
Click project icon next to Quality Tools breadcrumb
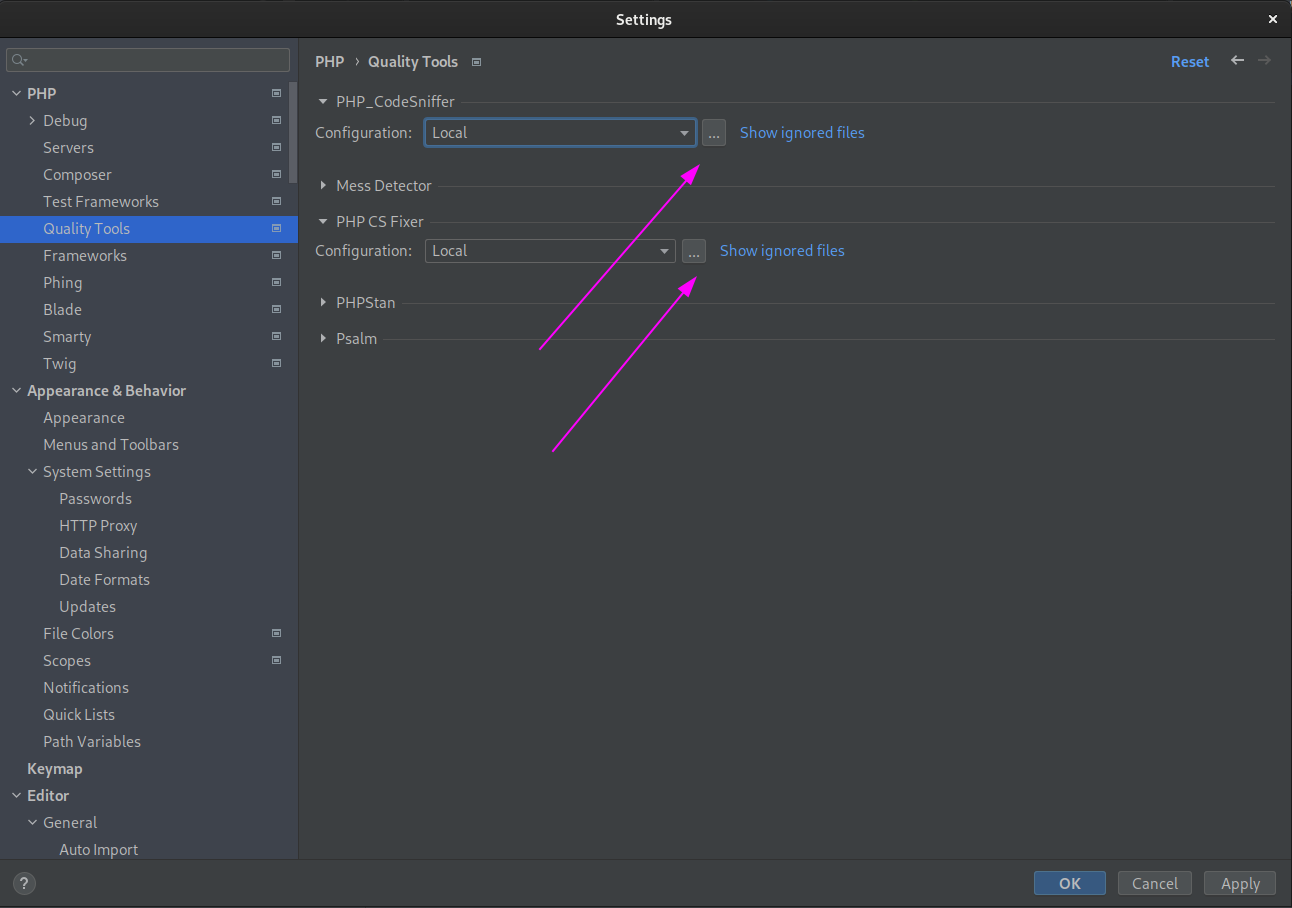pos(477,62)
